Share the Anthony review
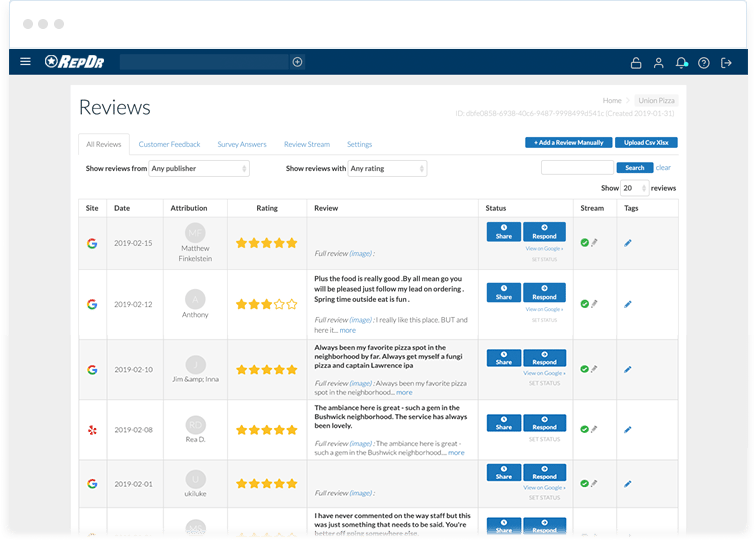This screenshot has width=755, height=540. [504, 292]
